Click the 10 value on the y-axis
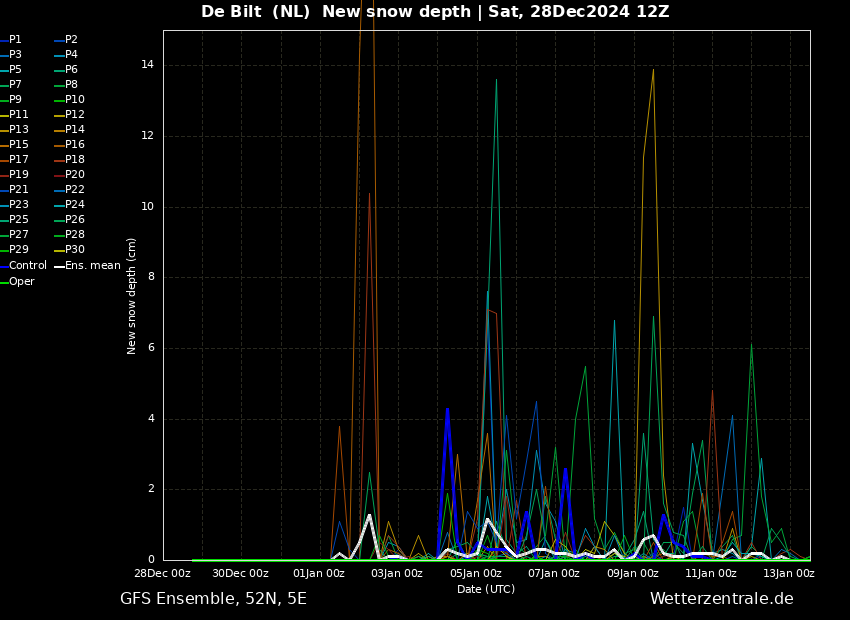 (147, 207)
